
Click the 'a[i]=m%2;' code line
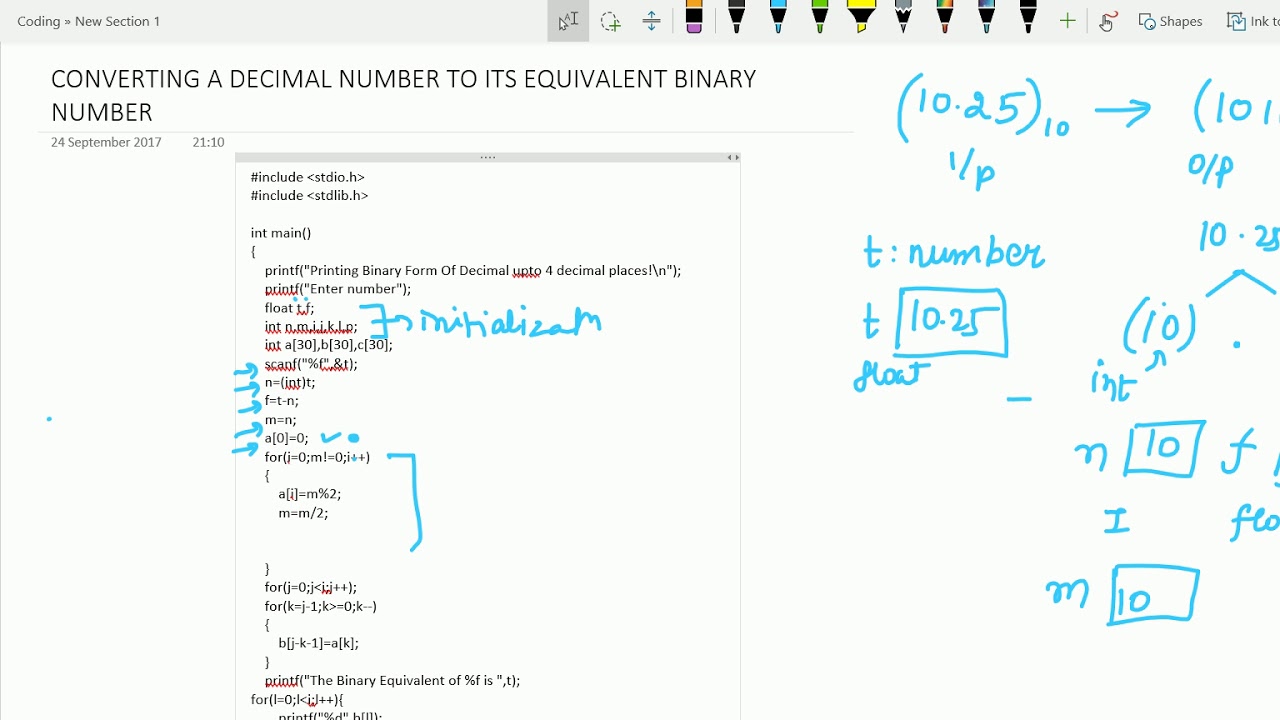(310, 494)
